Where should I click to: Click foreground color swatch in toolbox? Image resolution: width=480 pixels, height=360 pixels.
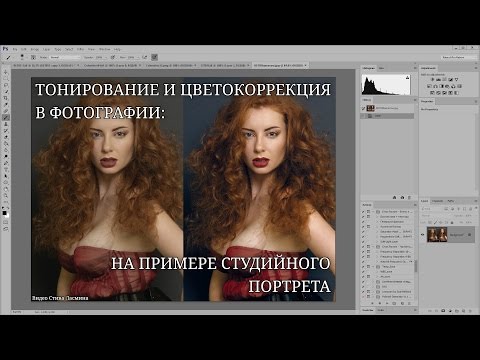4,213
